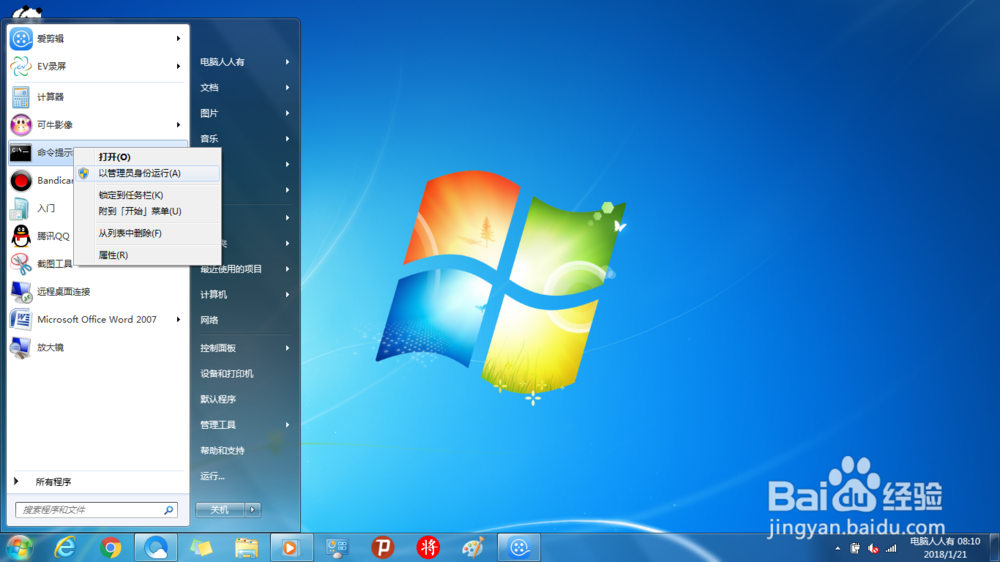Open sticky notes taskbar icon
This screenshot has width=1000, height=562.
pos(201,547)
